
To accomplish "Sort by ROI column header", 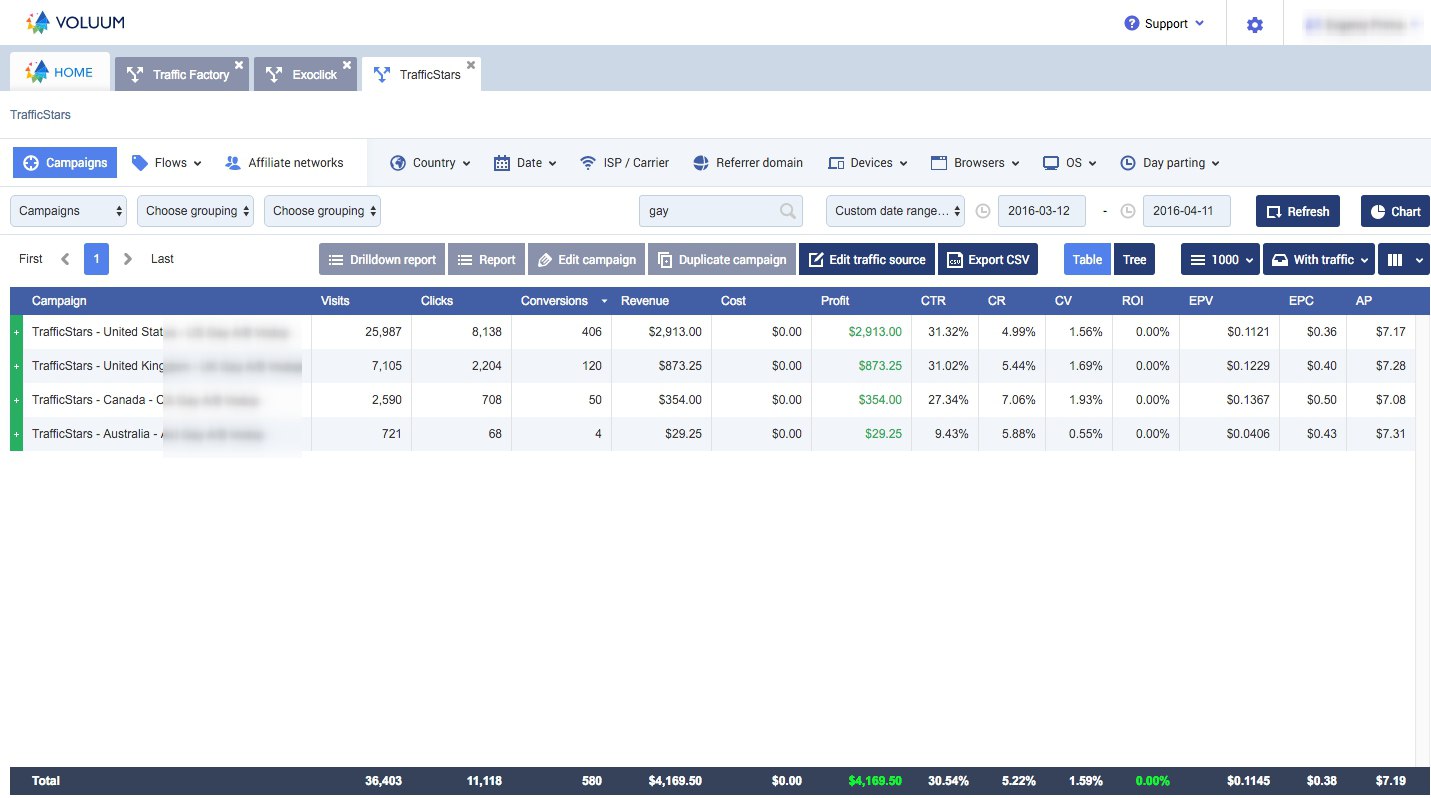I will pyautogui.click(x=1133, y=301).
